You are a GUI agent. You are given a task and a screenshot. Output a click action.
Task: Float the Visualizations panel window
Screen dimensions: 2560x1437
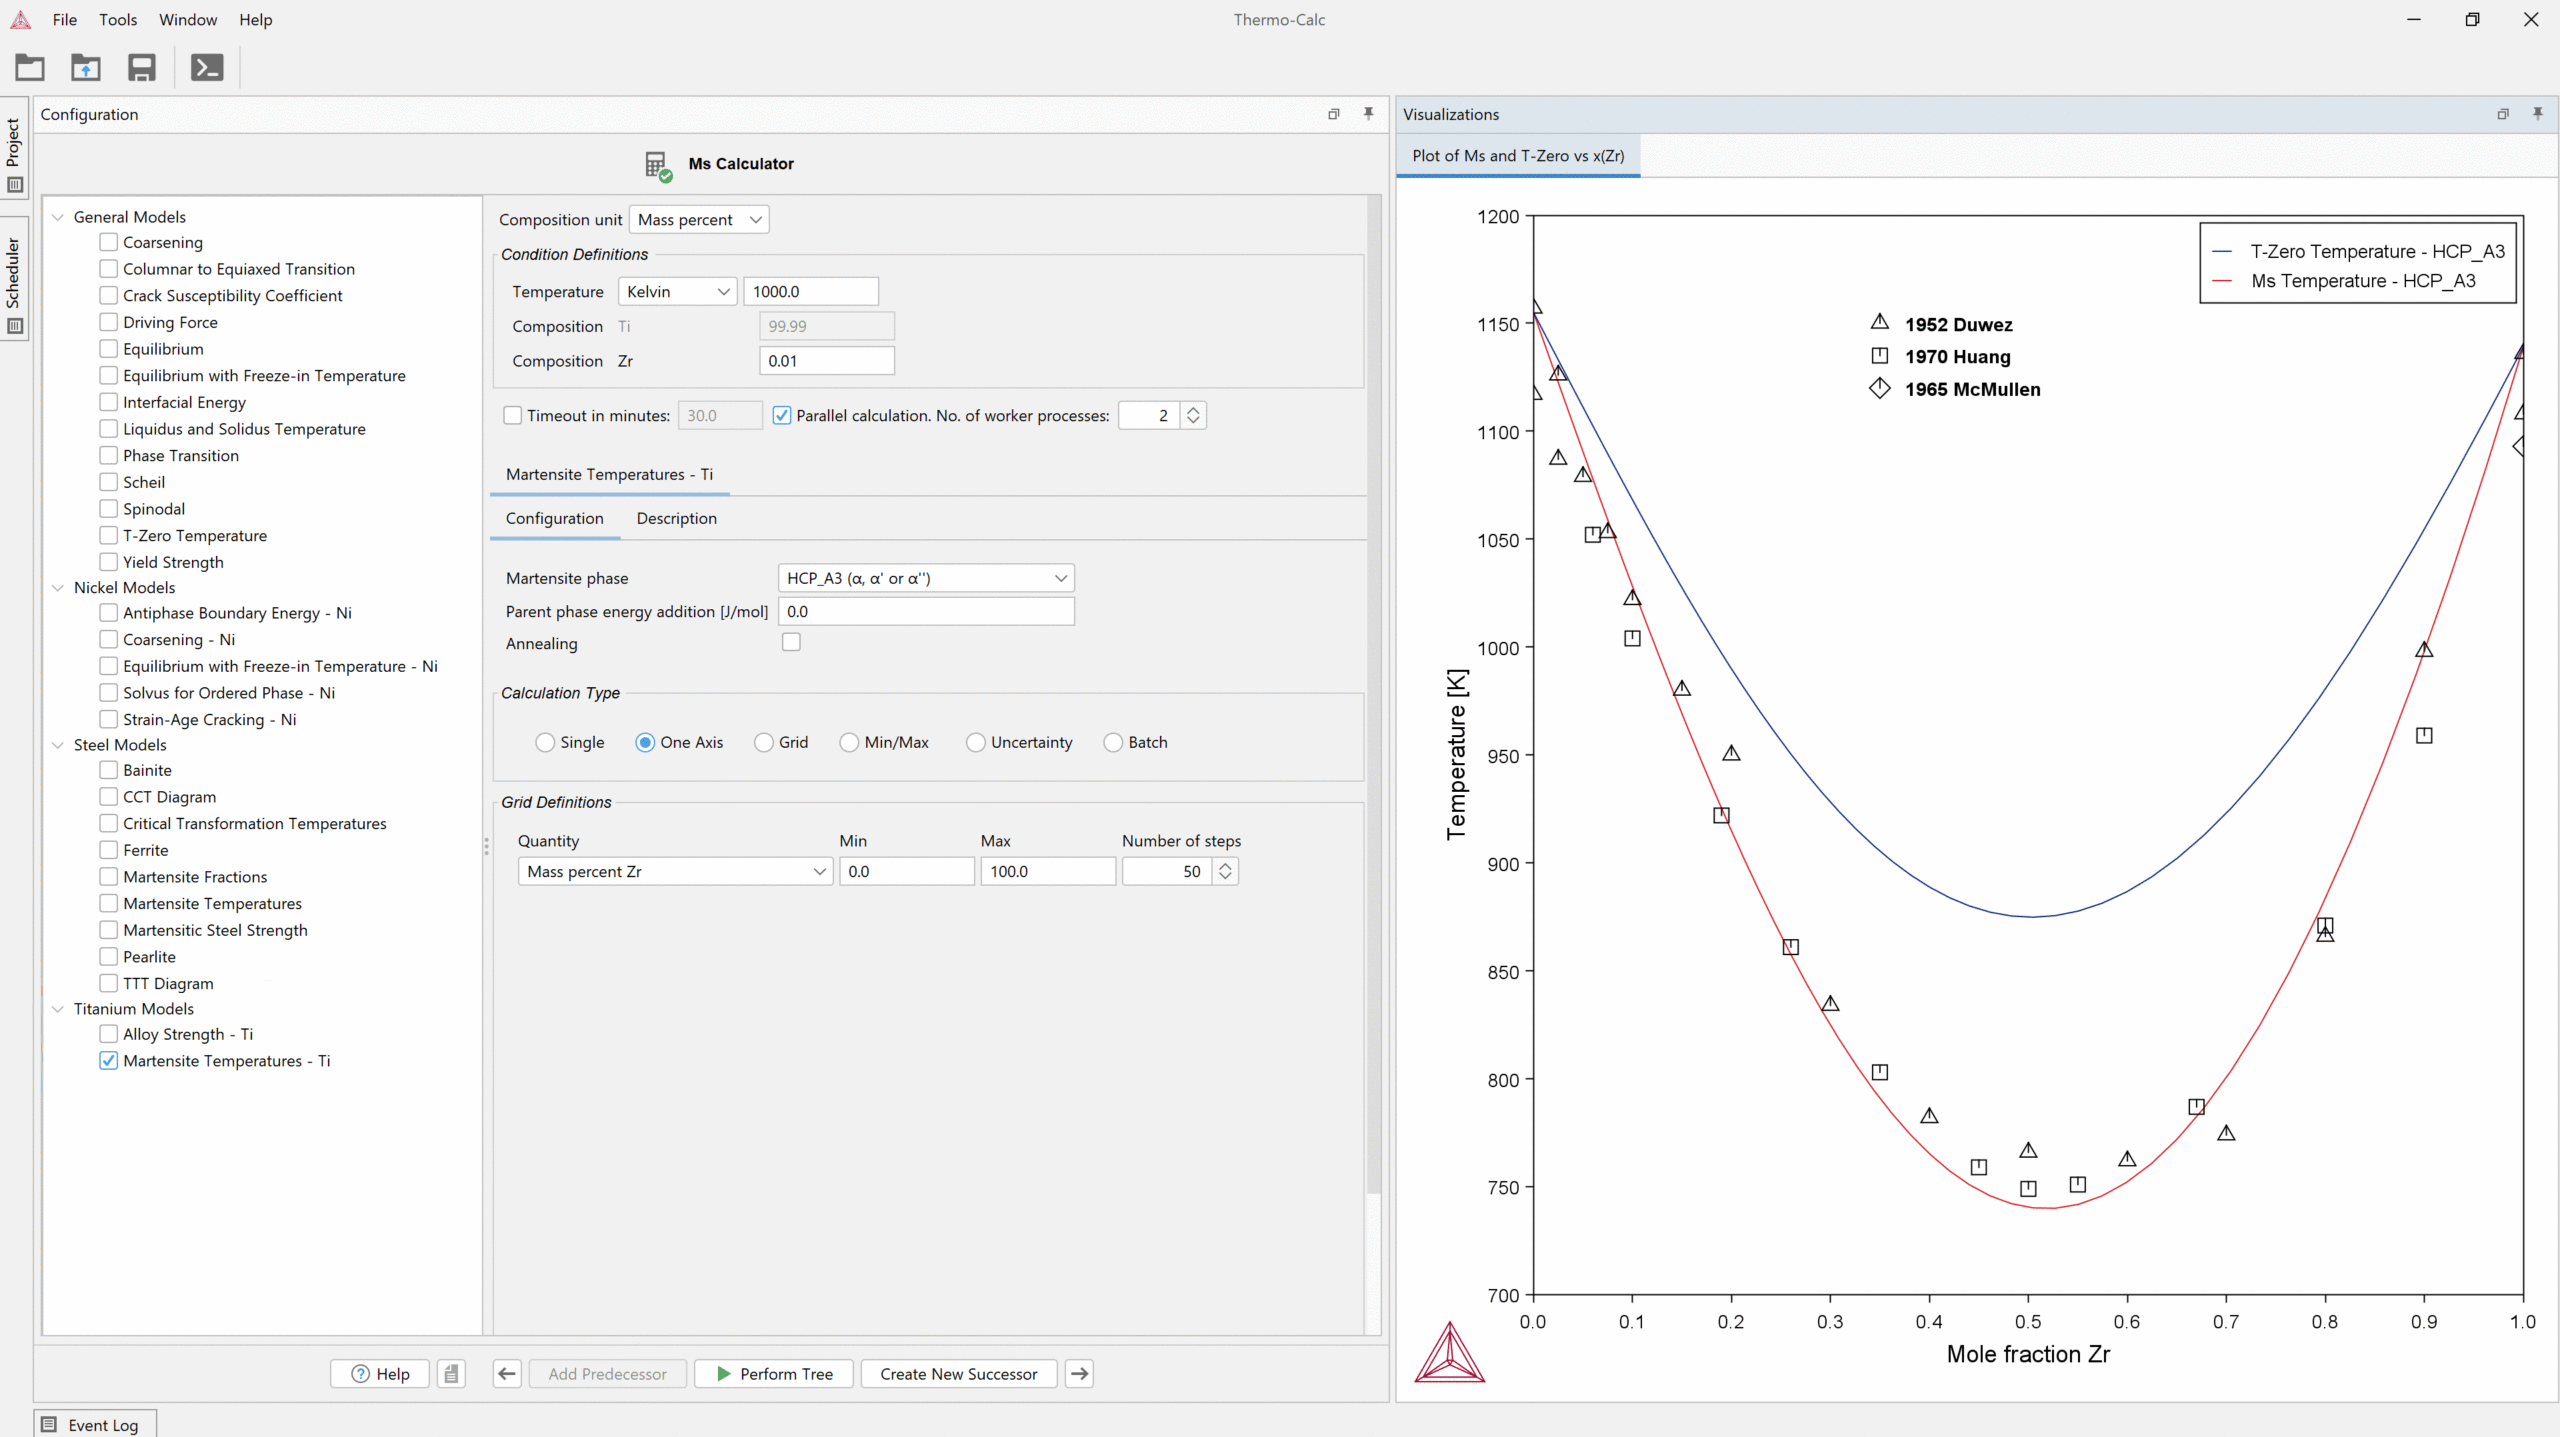[x=2503, y=114]
